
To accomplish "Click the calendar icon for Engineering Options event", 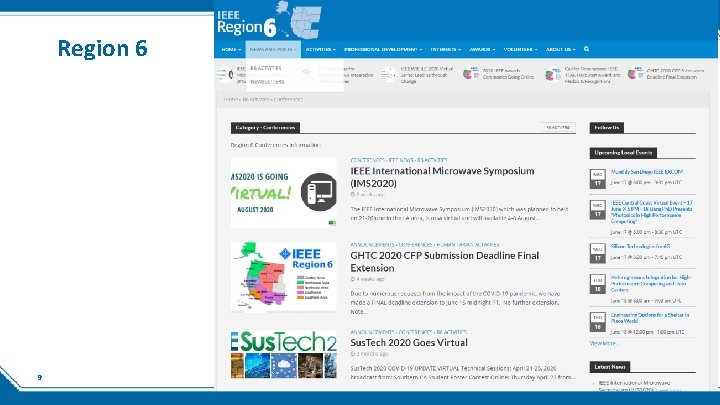I will coord(597,322).
